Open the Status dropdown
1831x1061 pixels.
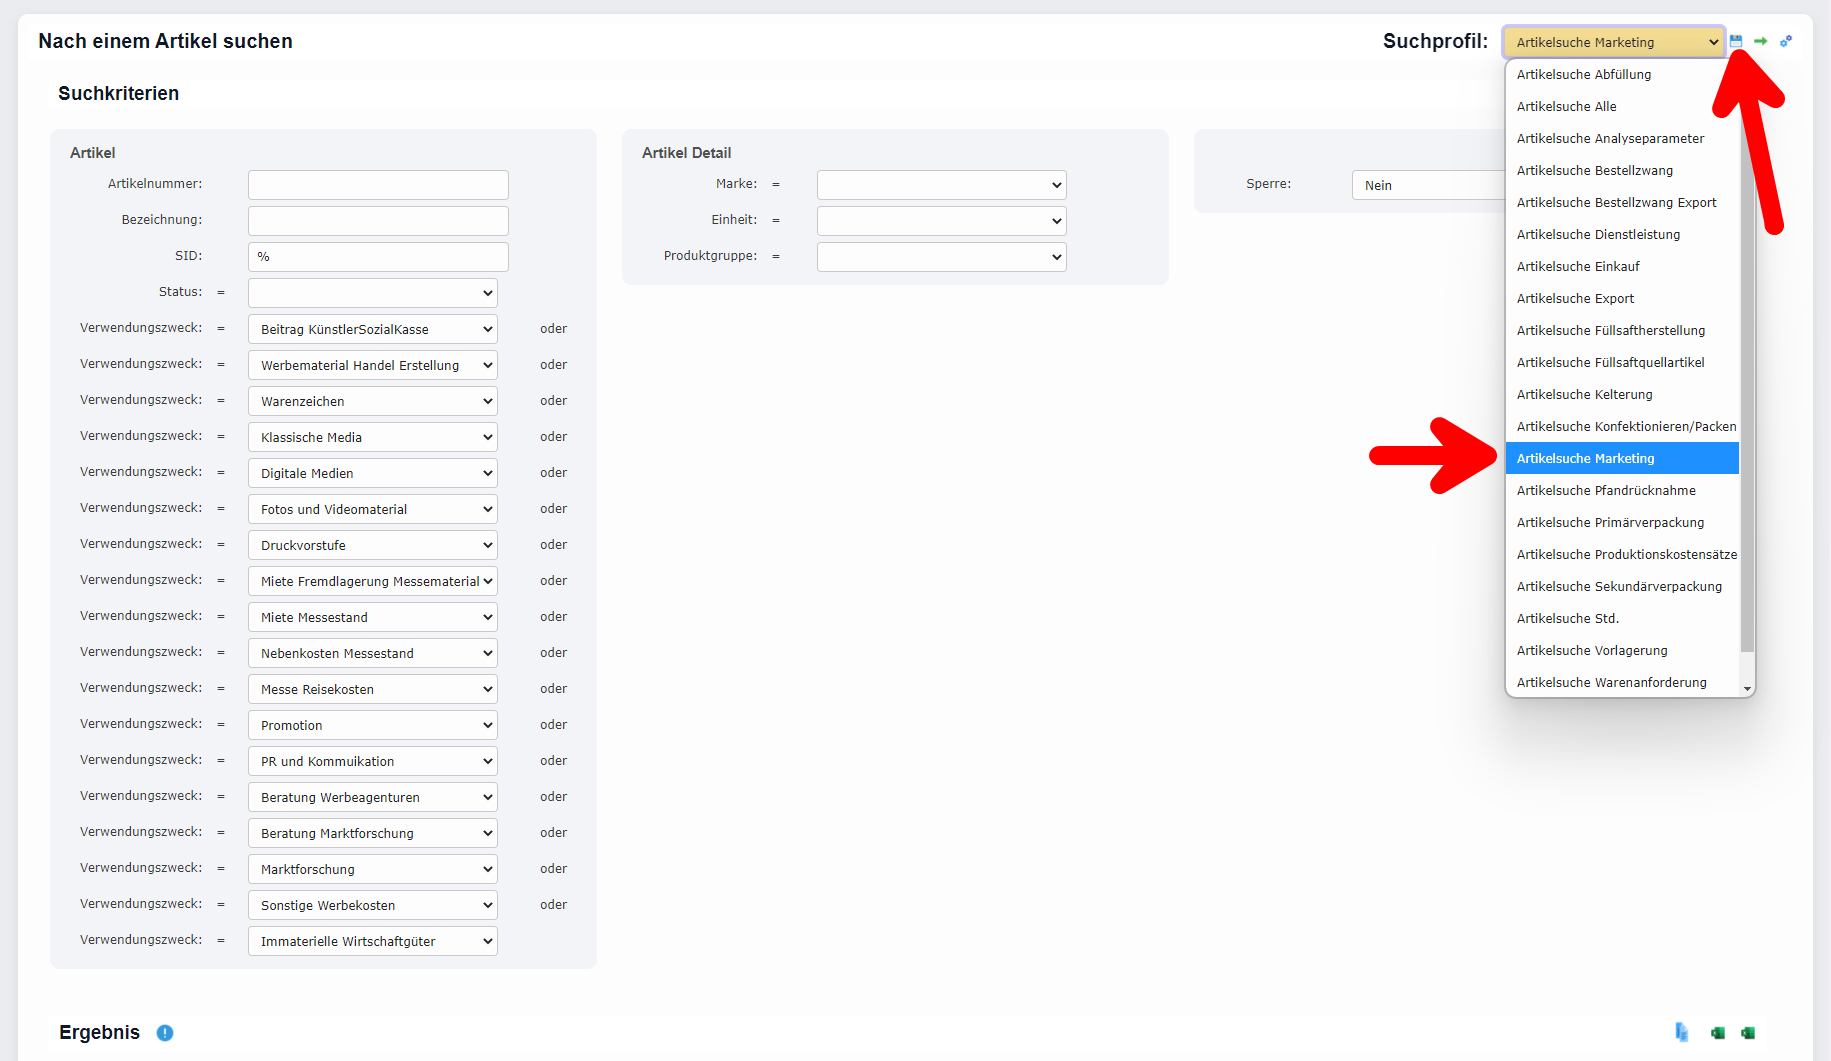tap(372, 293)
